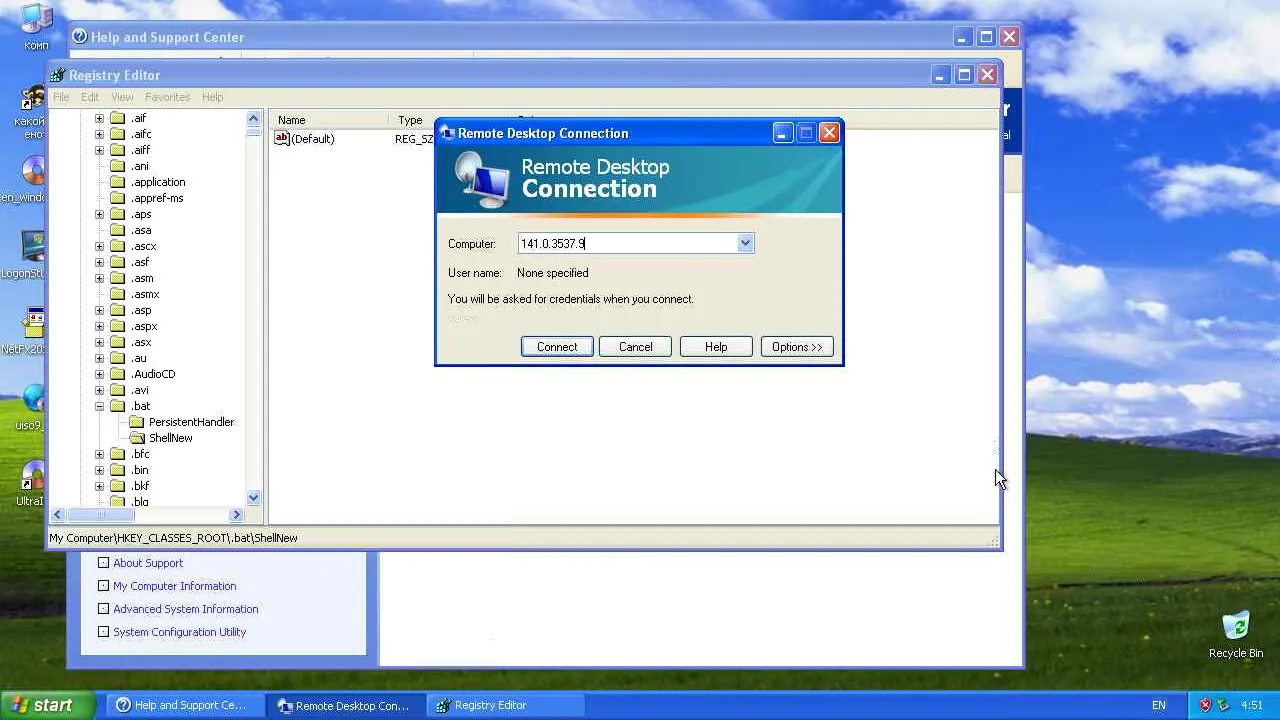1280x720 pixels.
Task: Open the NetFx20 desktop icon
Action: pos(34,323)
